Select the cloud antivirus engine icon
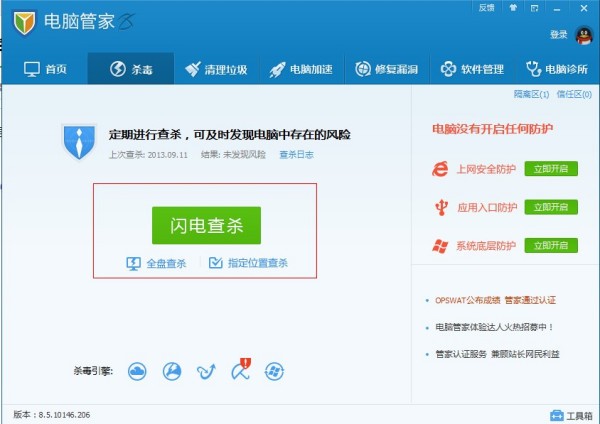Viewport: 600px width, 424px height. 137,371
